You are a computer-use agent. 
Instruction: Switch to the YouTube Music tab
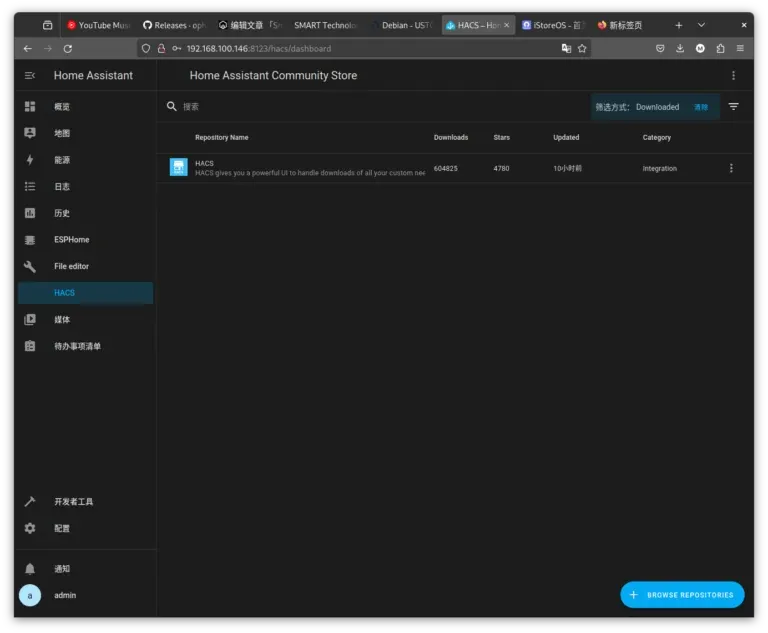pyautogui.click(x=98, y=25)
